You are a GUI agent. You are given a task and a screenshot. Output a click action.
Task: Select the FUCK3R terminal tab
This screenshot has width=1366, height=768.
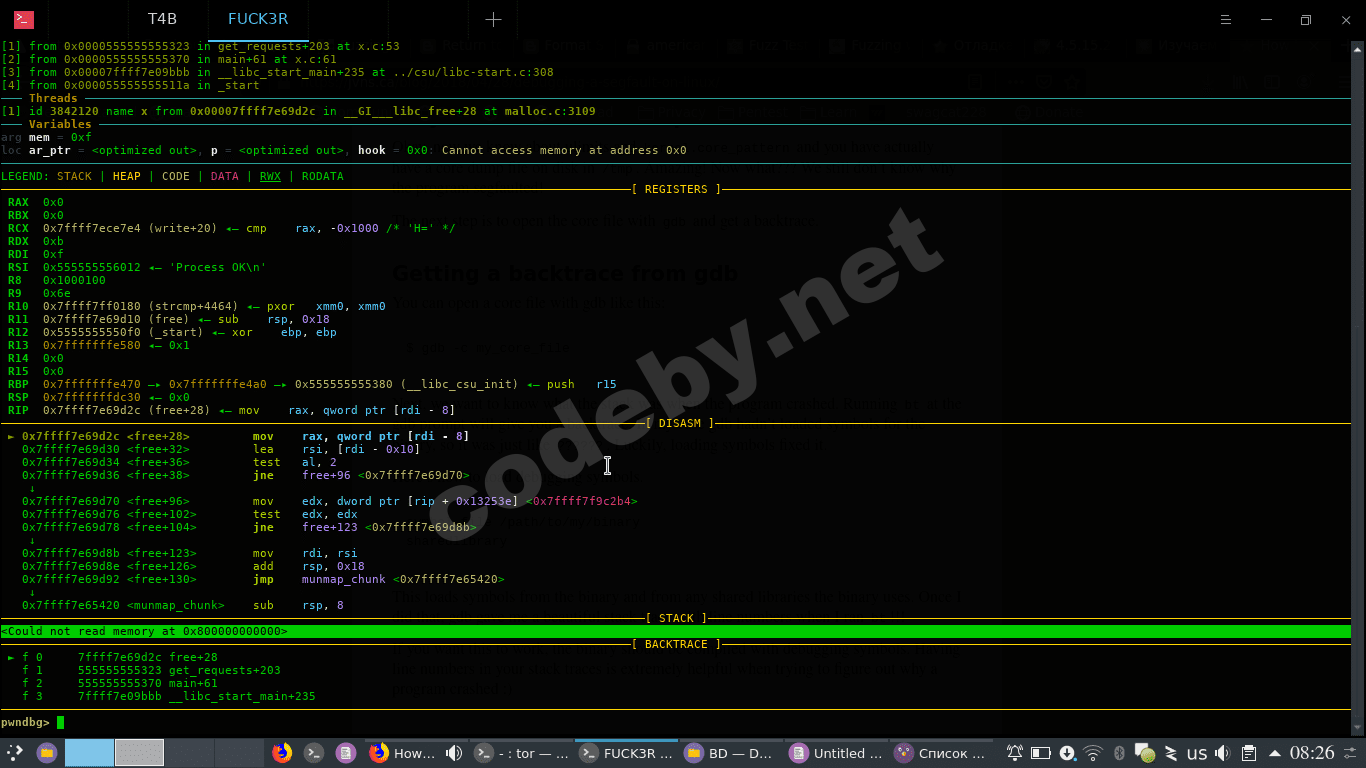(259, 20)
